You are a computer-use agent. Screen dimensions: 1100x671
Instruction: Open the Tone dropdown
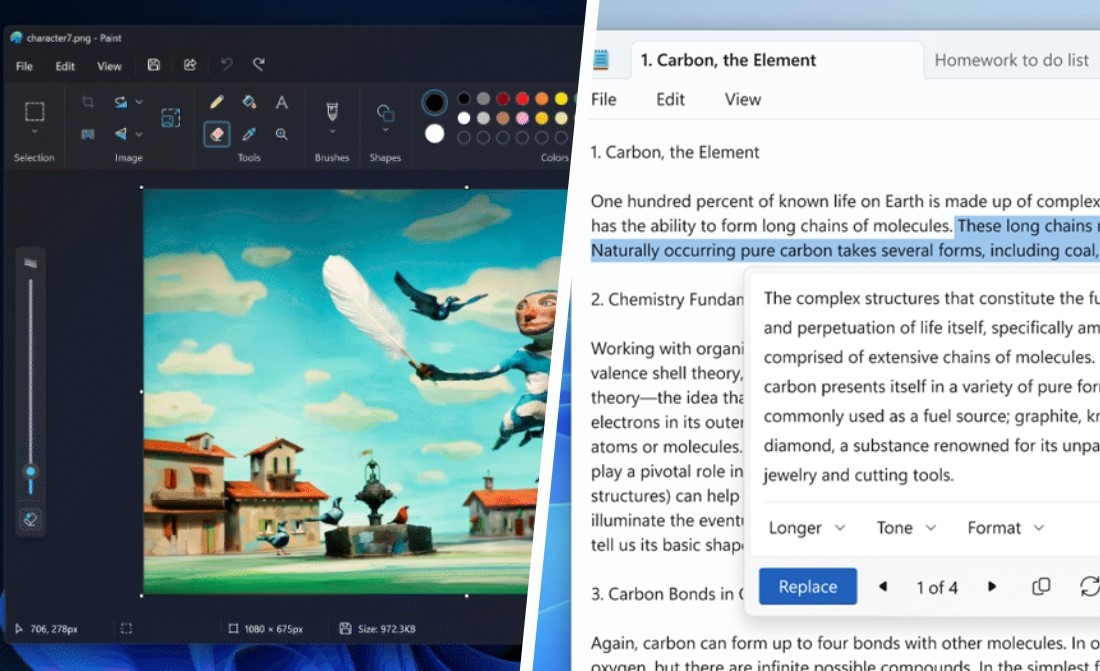(906, 528)
